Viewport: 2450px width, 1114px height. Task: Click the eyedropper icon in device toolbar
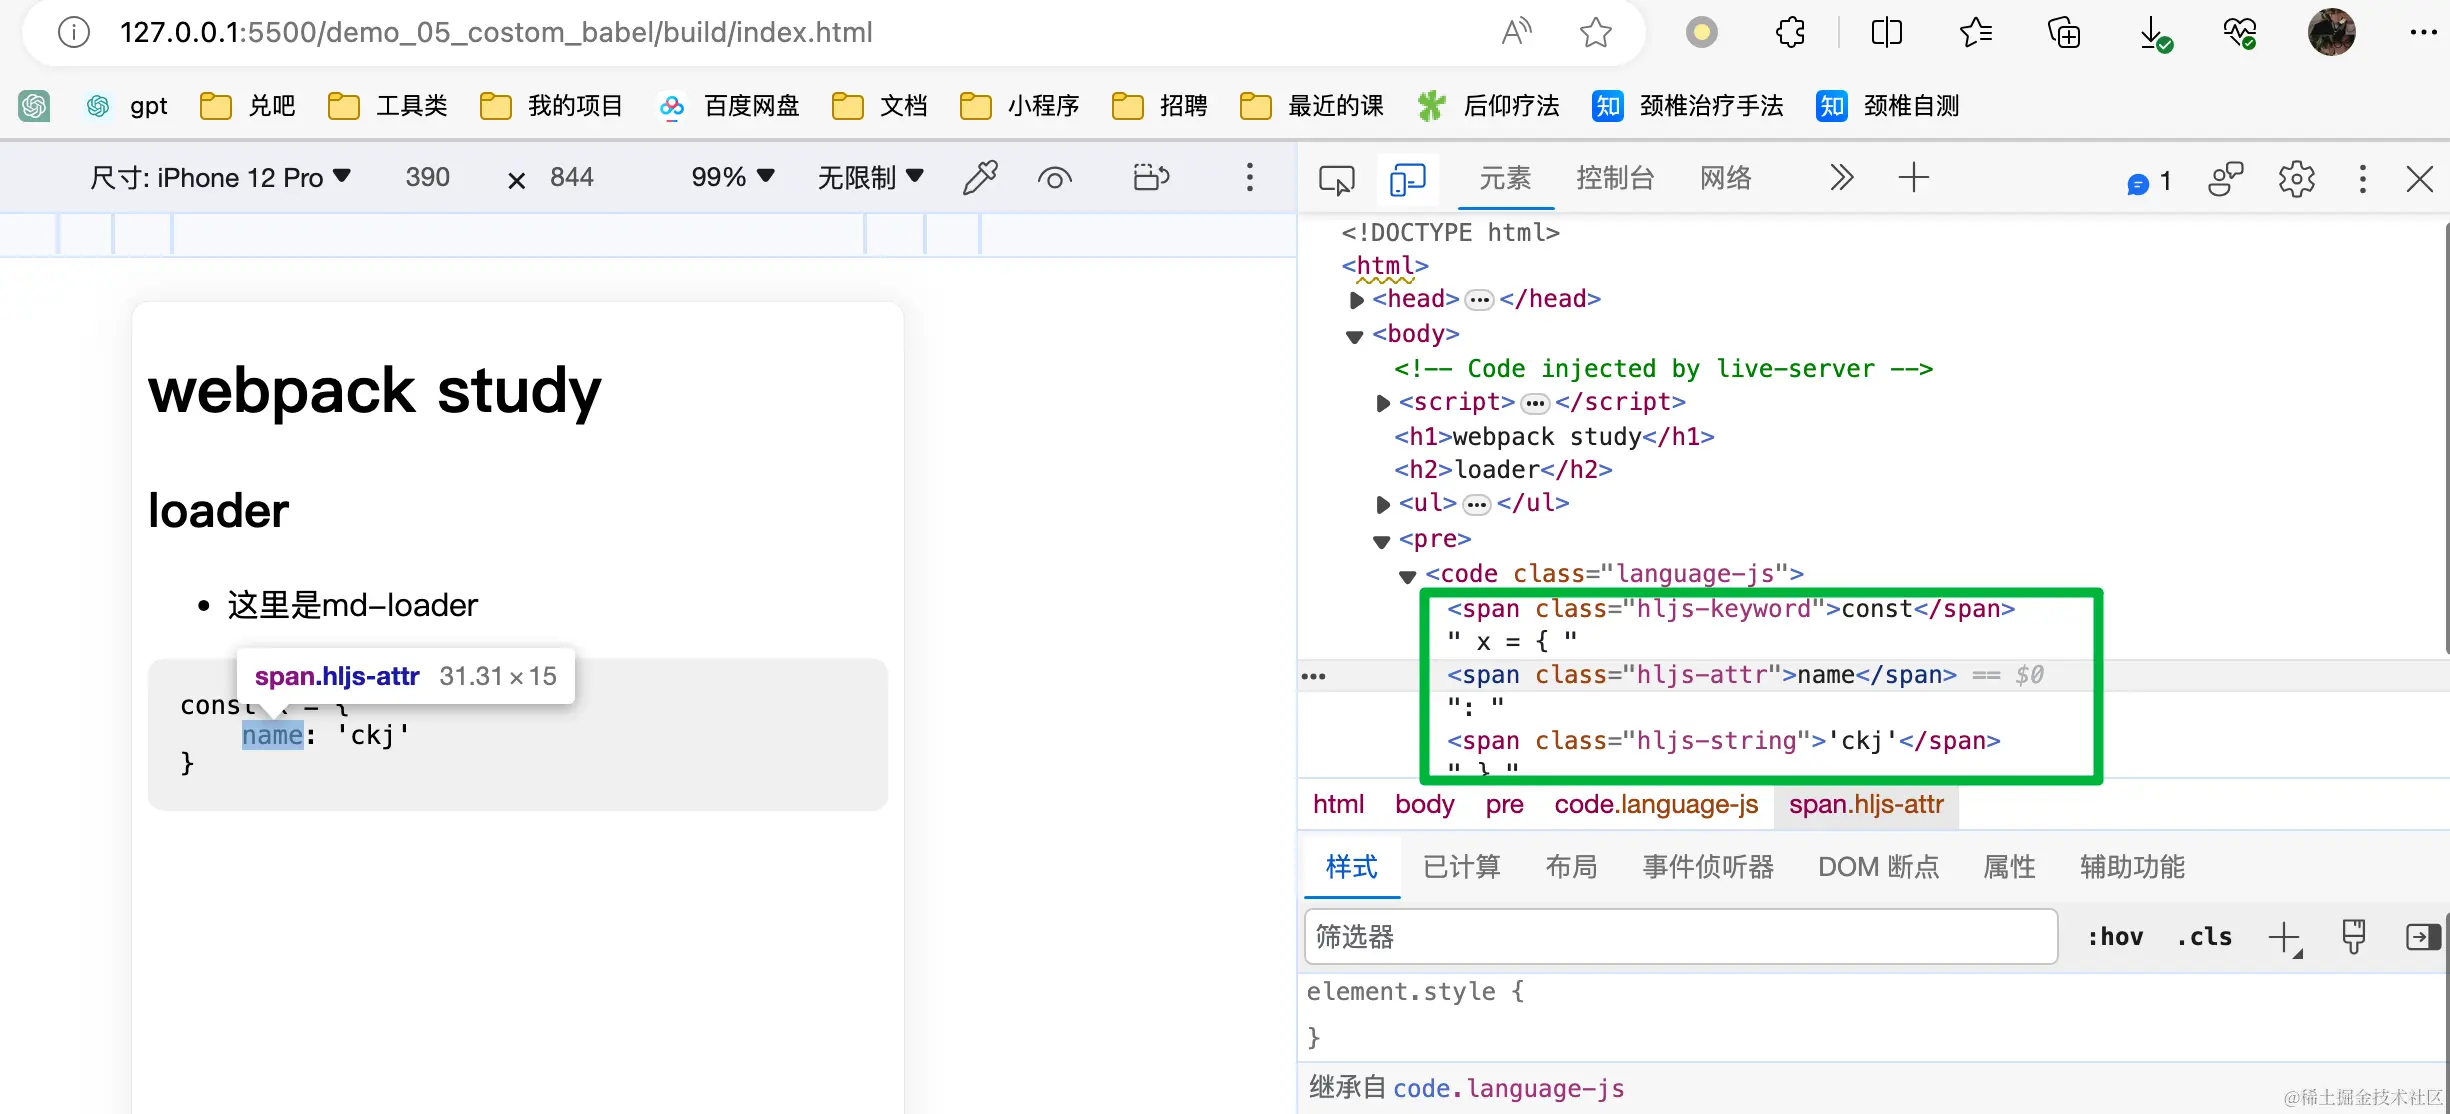[980, 178]
